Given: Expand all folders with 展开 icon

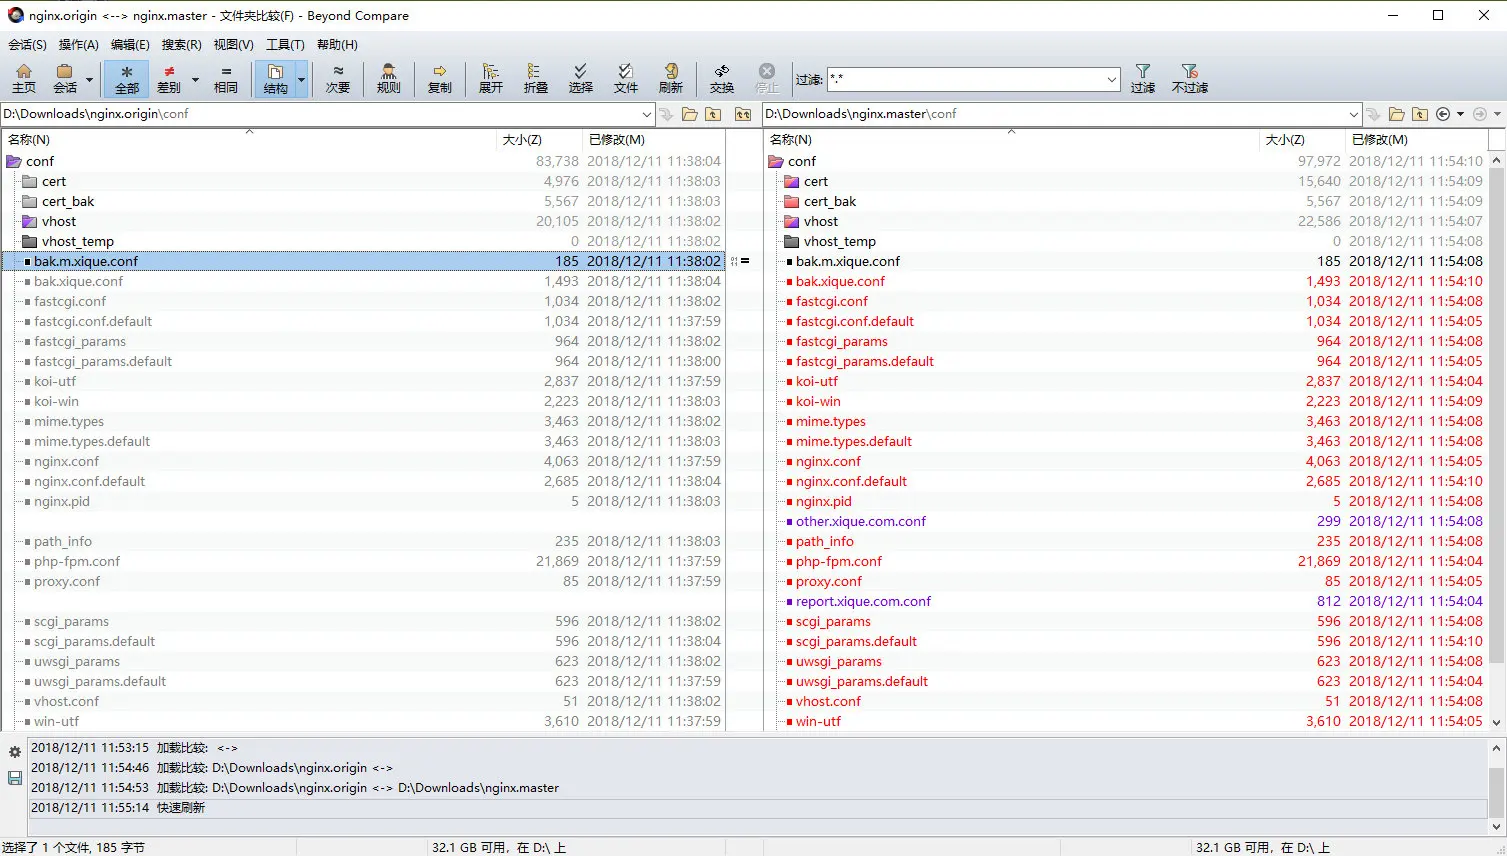Looking at the screenshot, I should pos(490,79).
